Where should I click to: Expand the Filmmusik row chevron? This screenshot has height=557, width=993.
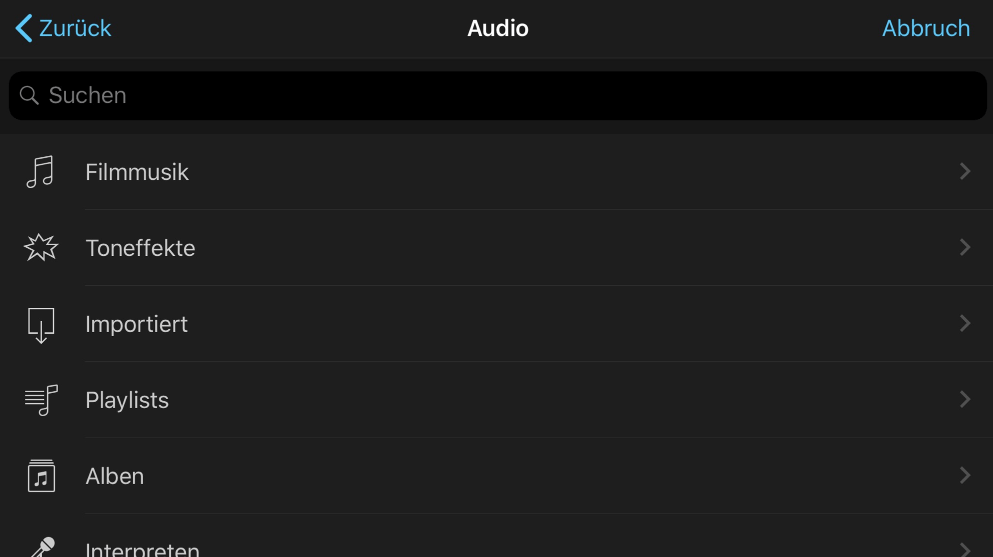tap(965, 172)
